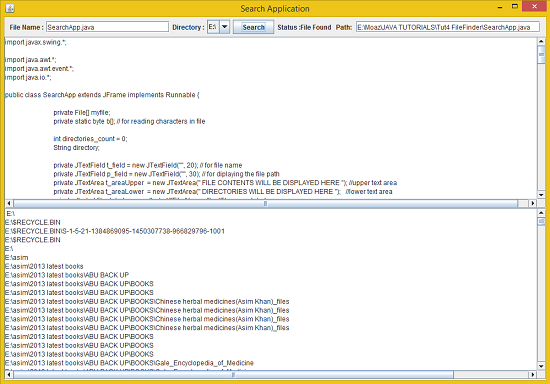Click the 'E:\asim' directory line
This screenshot has height=384, width=550.
[x=16, y=257]
